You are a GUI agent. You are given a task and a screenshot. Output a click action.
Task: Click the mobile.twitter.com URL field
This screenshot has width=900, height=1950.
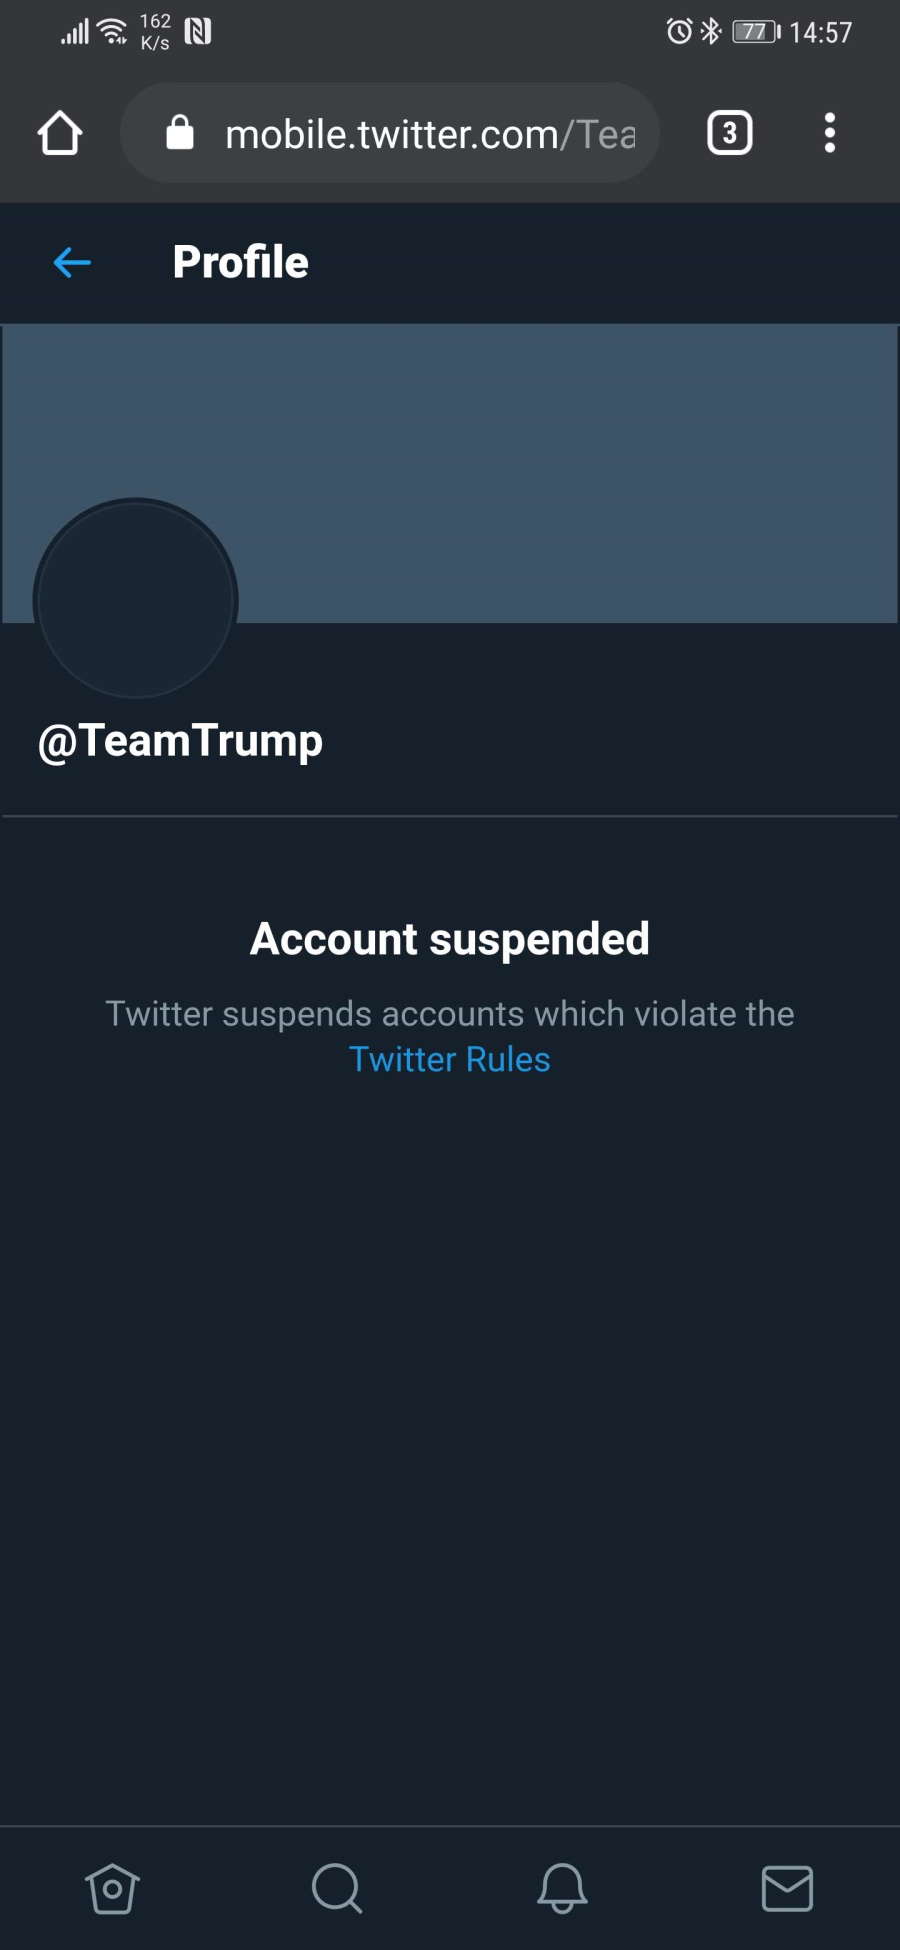tap(390, 133)
